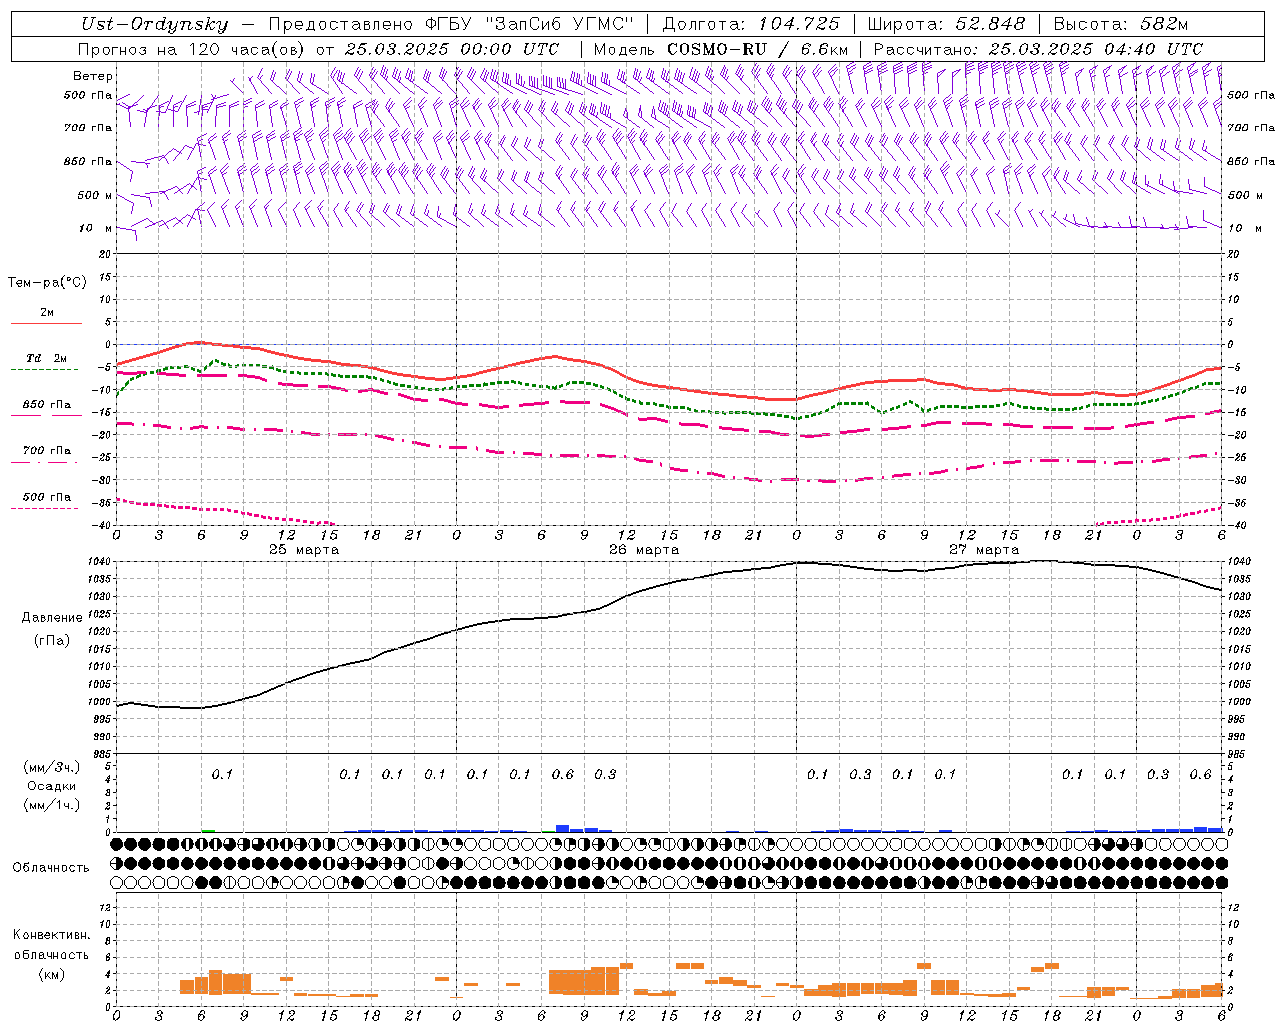Click the '10 м' wind level label at left
The image size is (1280, 1024).
pyautogui.click(x=97, y=229)
